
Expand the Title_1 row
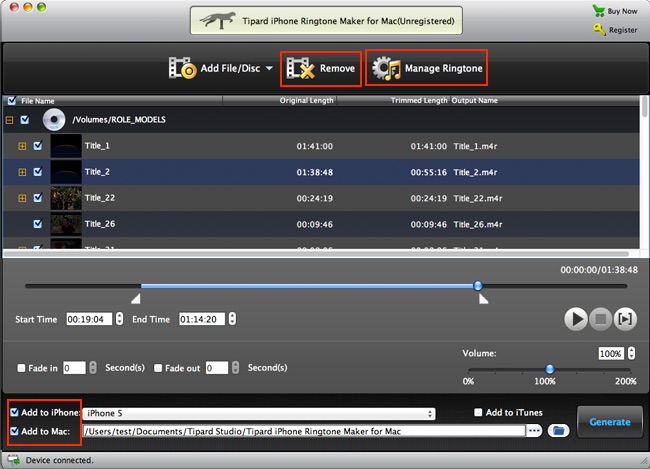coord(22,146)
